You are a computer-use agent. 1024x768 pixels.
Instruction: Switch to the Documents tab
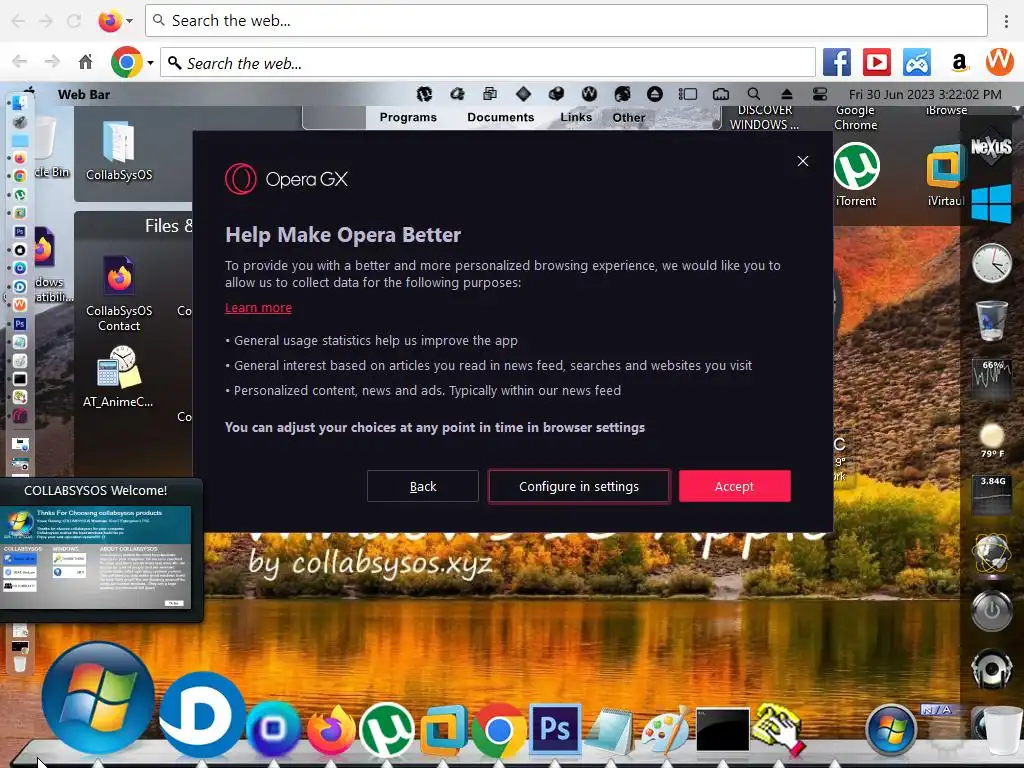[x=501, y=118]
